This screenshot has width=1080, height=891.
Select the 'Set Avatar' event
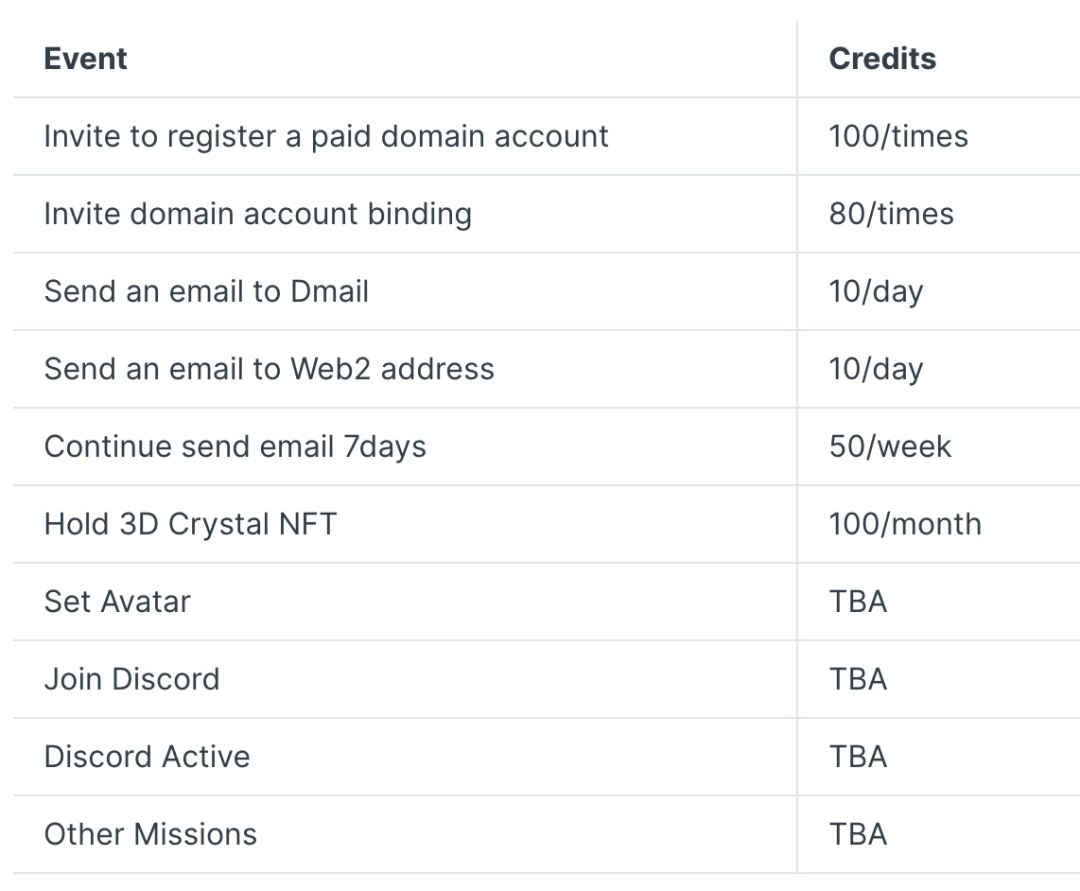tap(117, 601)
